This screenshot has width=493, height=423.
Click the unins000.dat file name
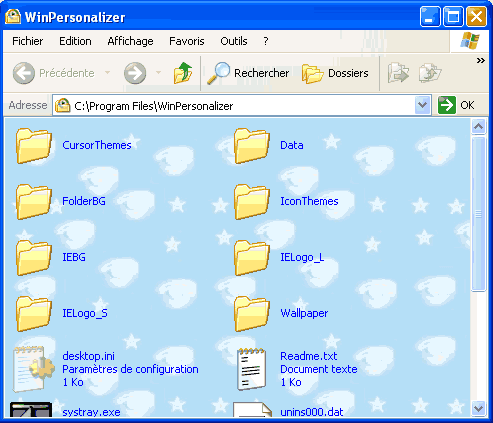[x=312, y=412]
